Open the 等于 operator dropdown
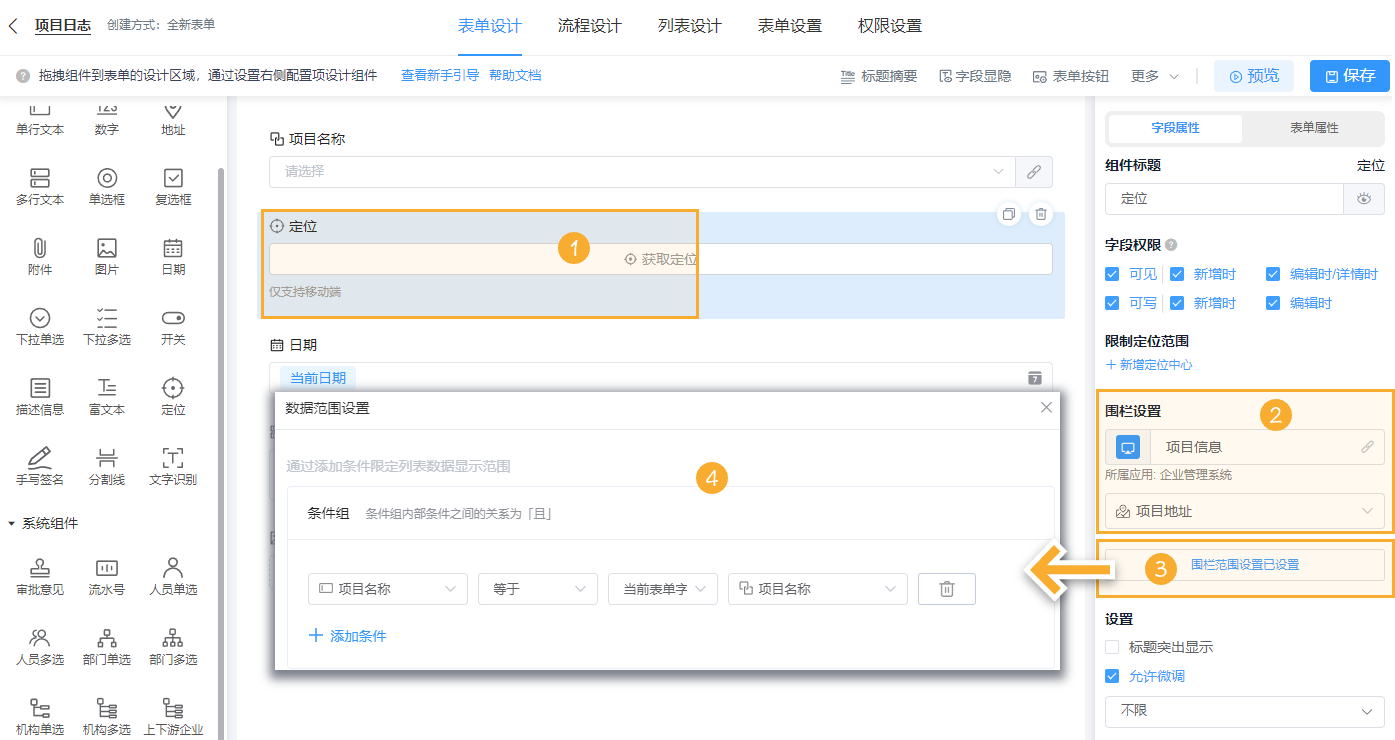The width and height of the screenshot is (1395, 740). 537,589
